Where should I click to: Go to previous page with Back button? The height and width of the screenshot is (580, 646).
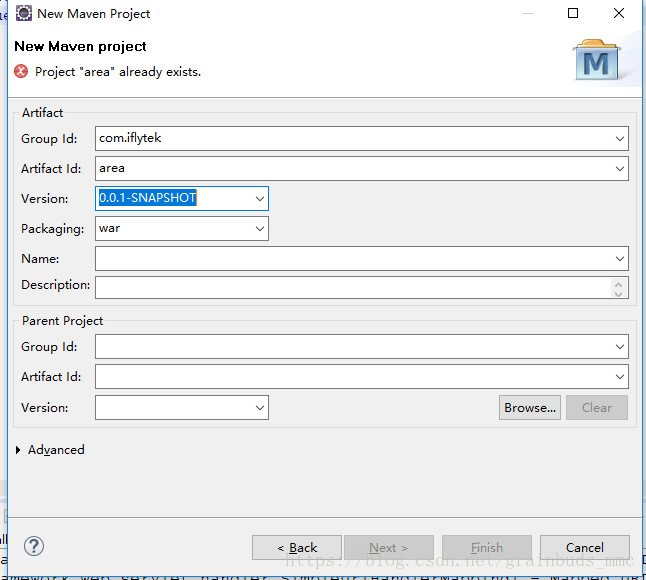click(x=297, y=547)
